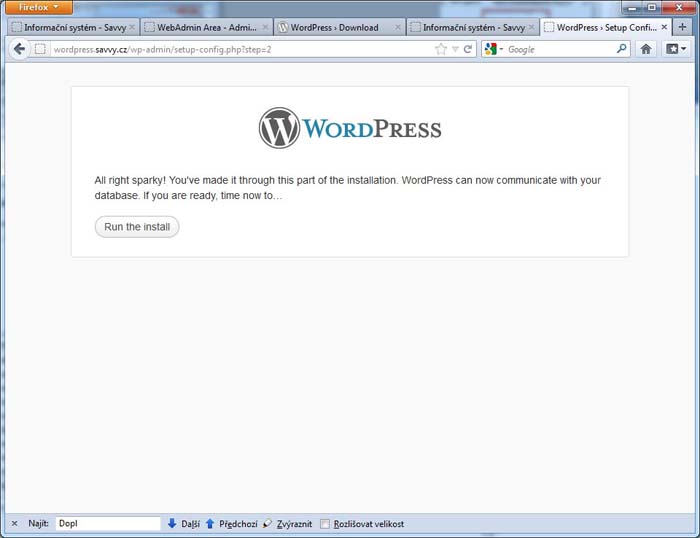Switch to the WebAdmin Area tab
Screen dimensions: 700x538
click(206, 28)
